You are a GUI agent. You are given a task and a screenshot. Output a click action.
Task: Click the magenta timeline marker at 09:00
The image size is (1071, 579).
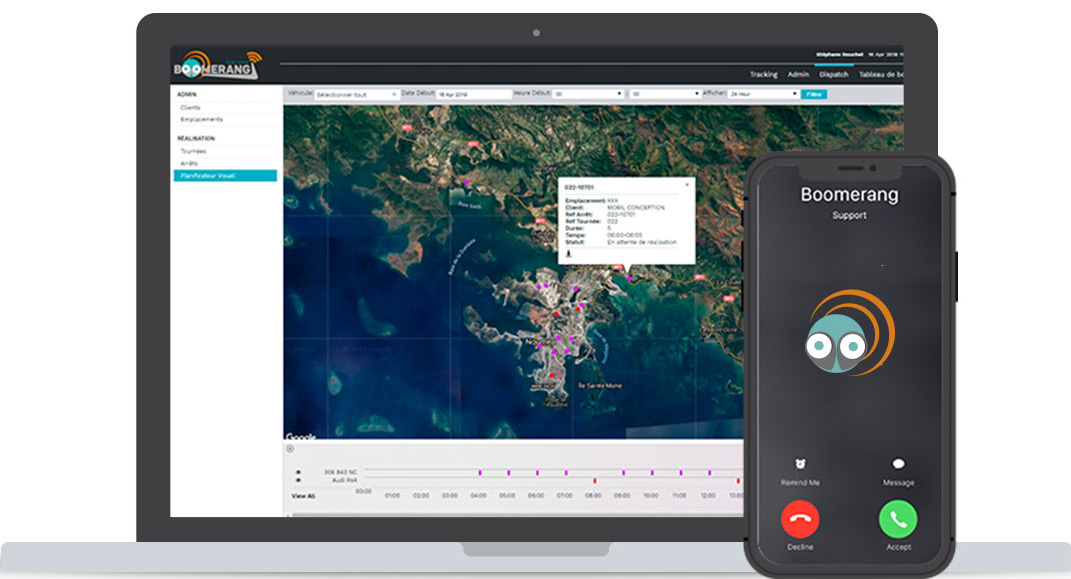coord(624,472)
